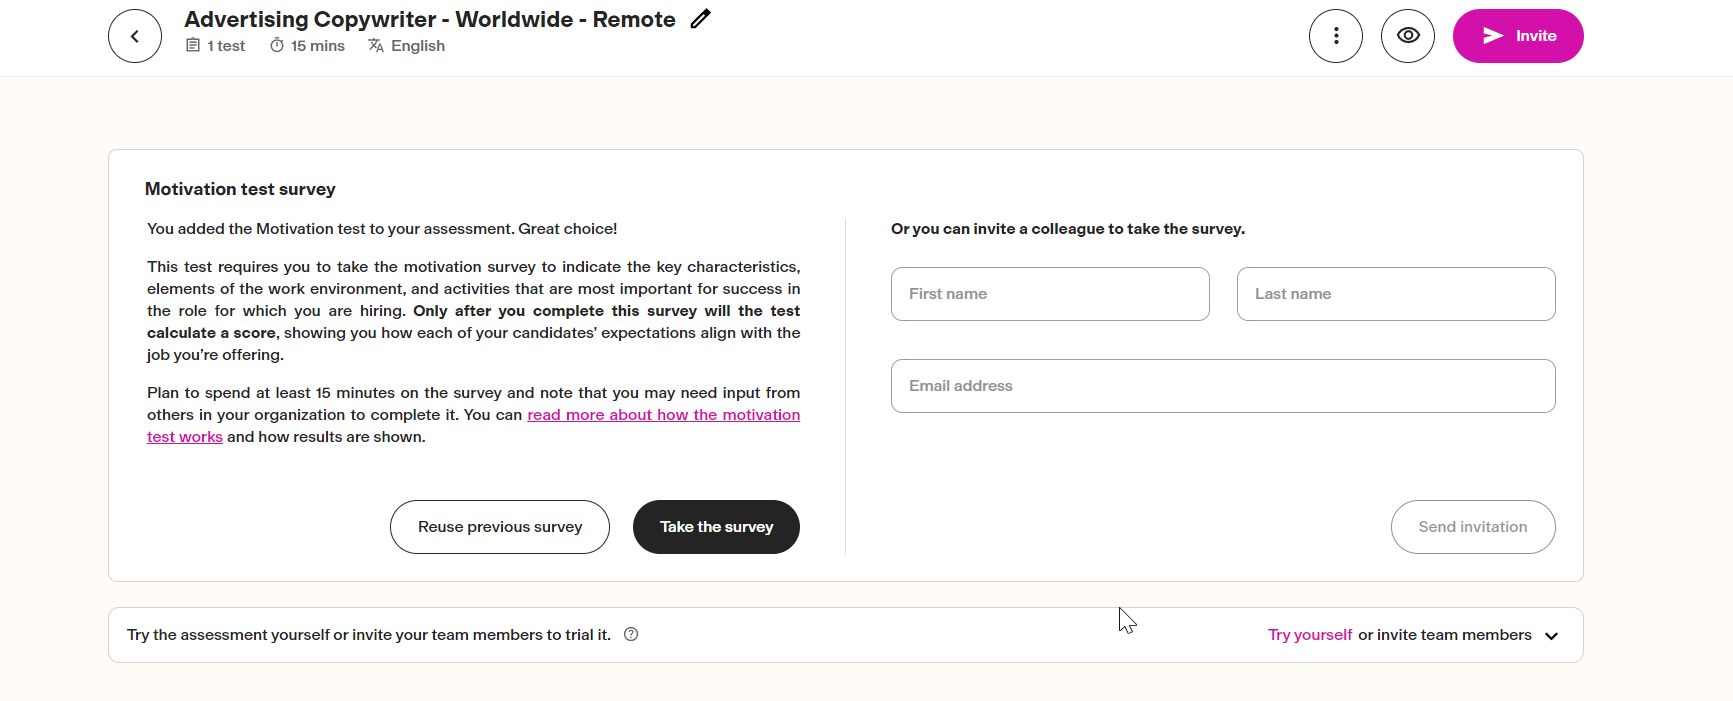Click the timer icon showing 15 mins
Viewport: 1733px width, 701px height.
click(x=275, y=45)
